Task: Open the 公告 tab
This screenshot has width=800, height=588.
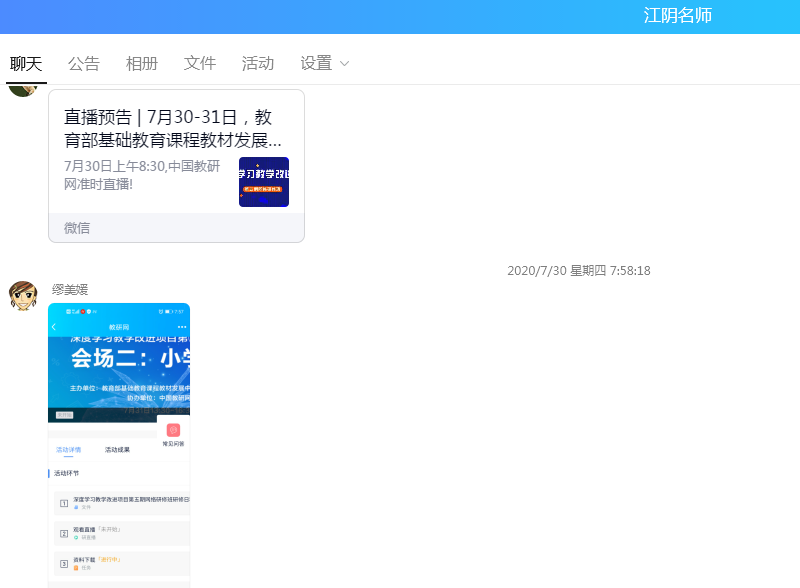Action: pyautogui.click(x=84, y=63)
